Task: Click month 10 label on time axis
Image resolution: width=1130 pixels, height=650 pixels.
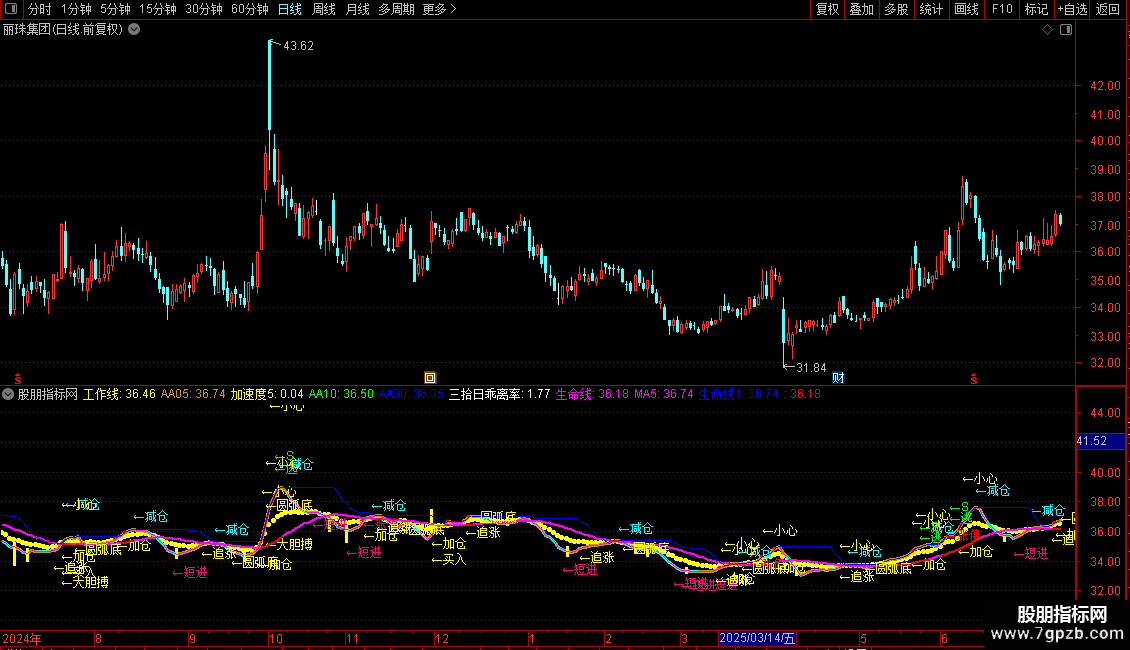Action: [276, 638]
